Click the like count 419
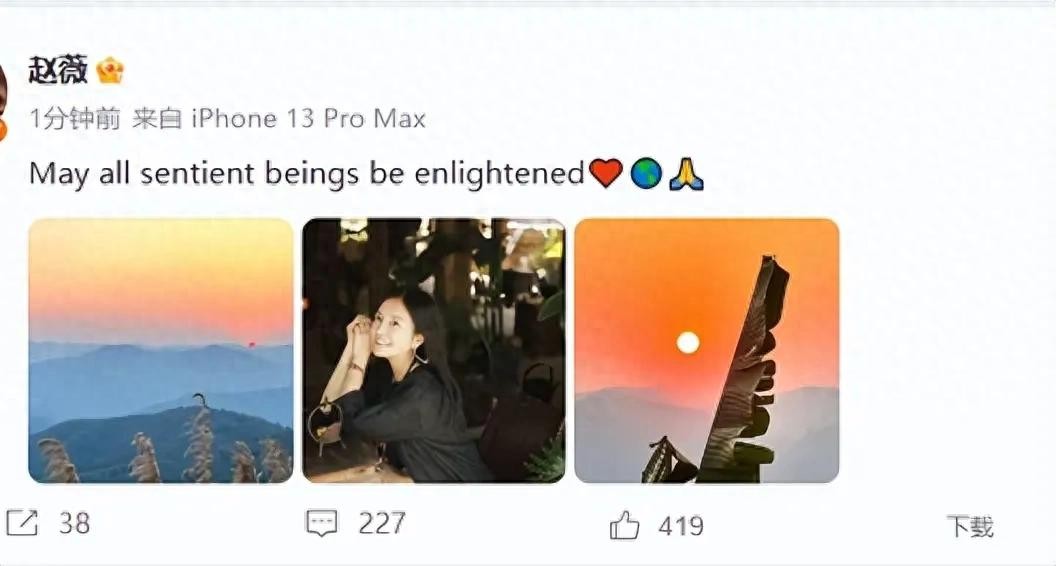The height and width of the screenshot is (566, 1056). click(x=681, y=525)
